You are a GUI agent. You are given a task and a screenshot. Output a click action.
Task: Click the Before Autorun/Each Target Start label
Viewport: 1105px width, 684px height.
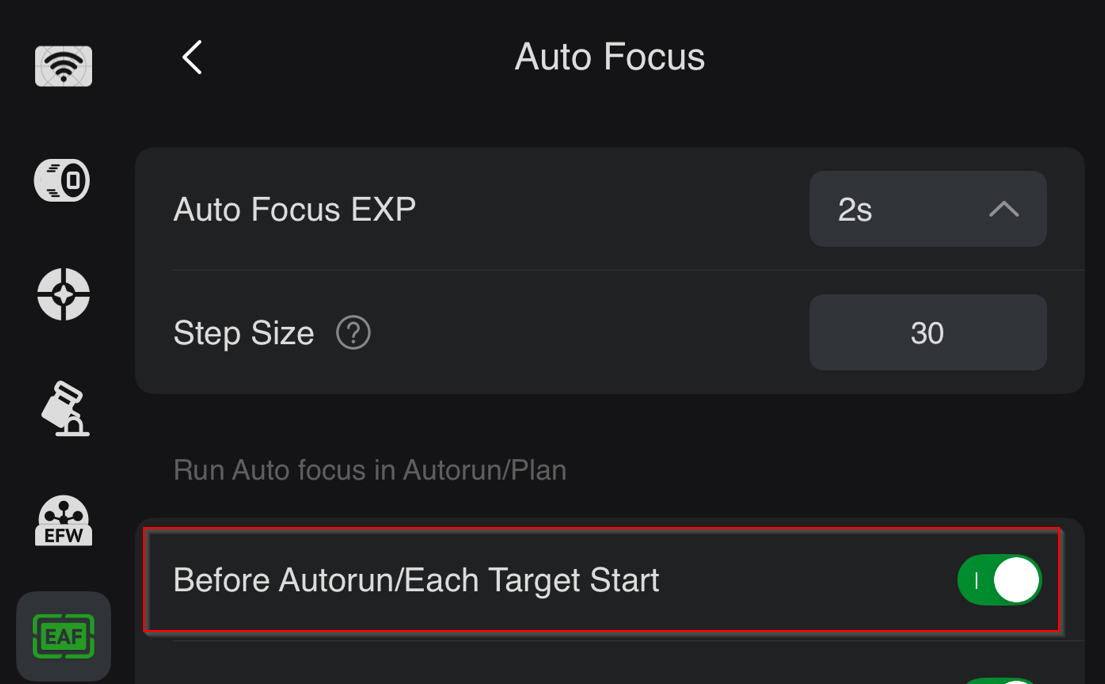[x=416, y=580]
